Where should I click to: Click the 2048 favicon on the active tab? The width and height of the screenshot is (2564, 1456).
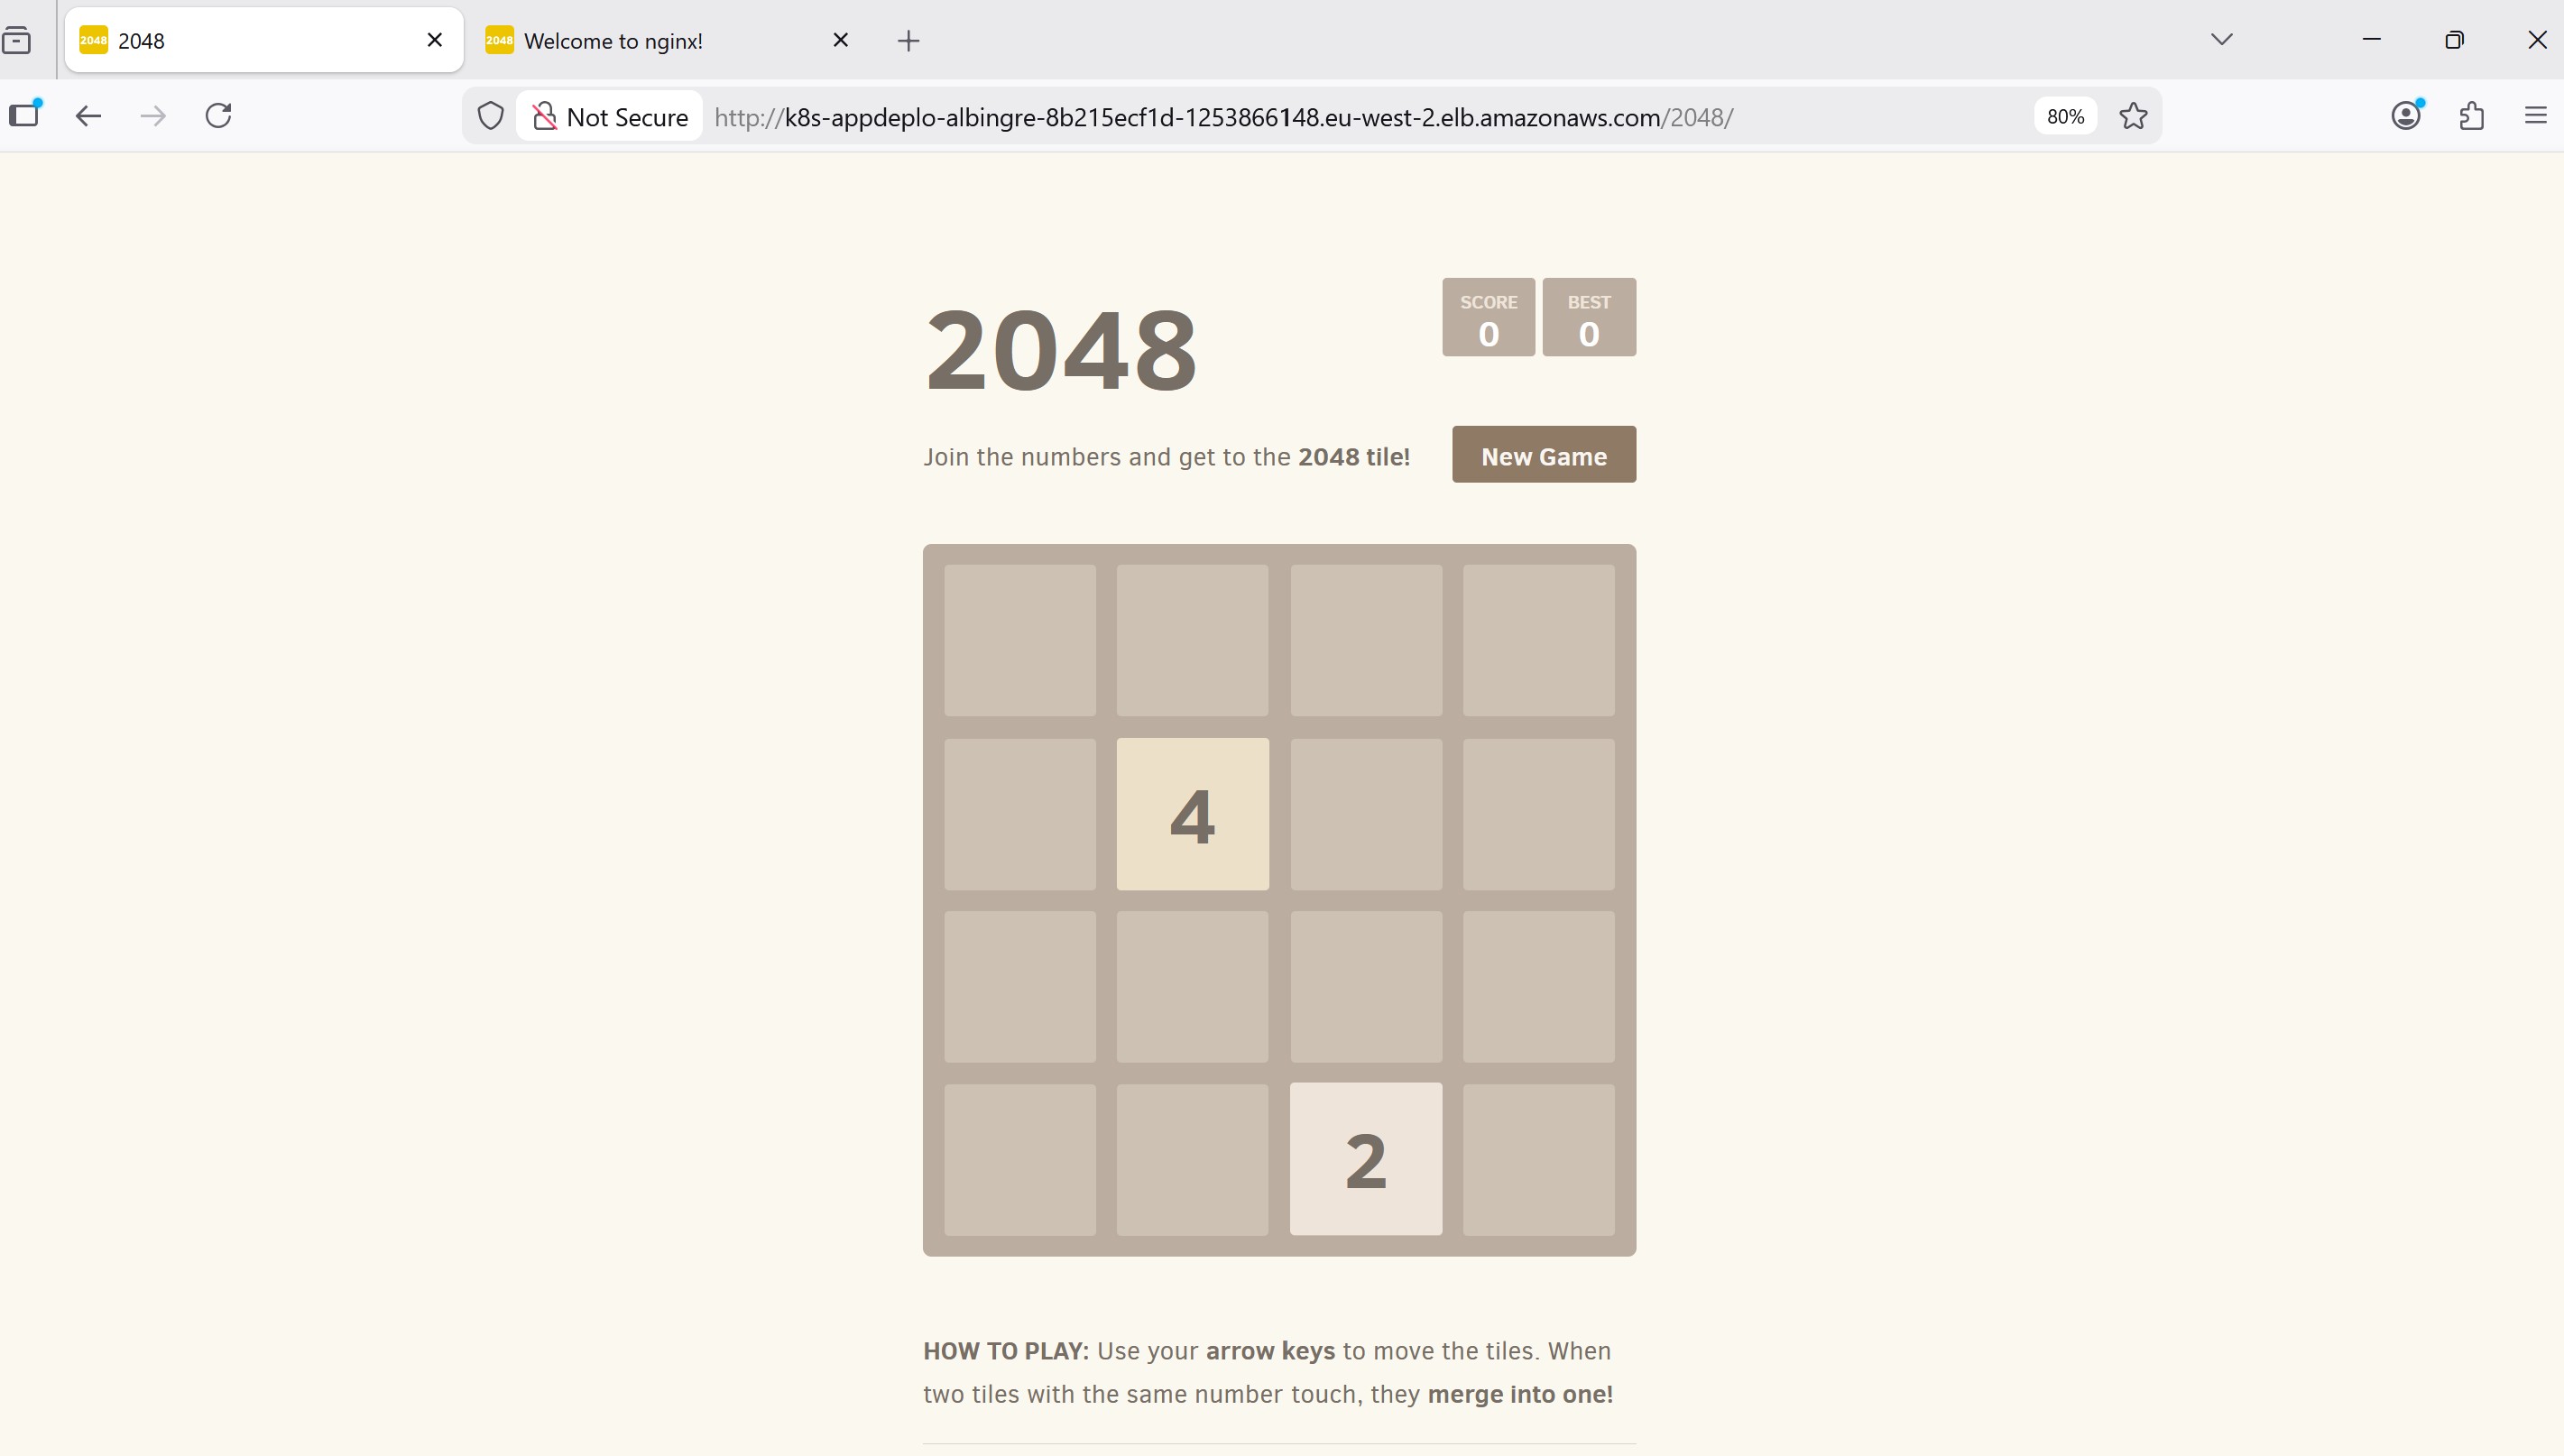click(x=93, y=40)
